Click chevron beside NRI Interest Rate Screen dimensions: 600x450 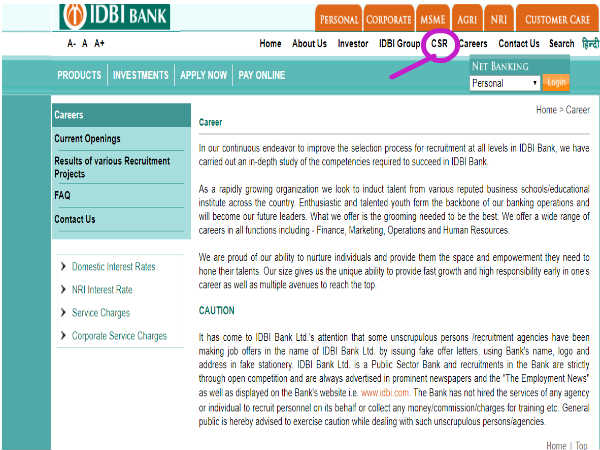click(x=63, y=289)
